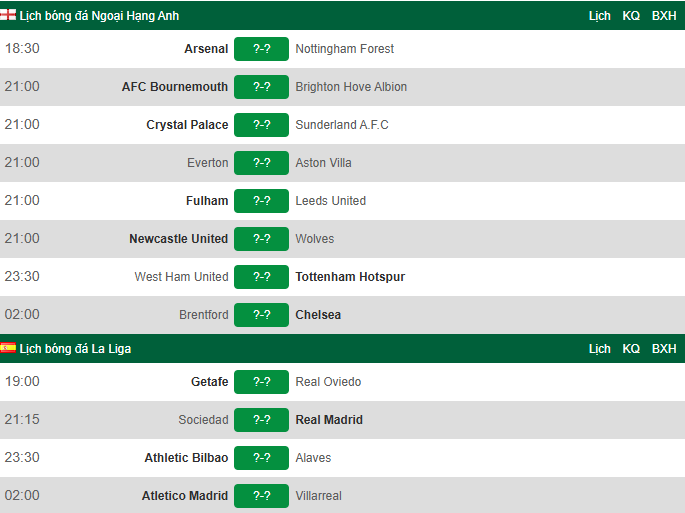The image size is (685, 513).
Task: Click the Arsenal vs Nottingham Forest score button
Action: pos(261,49)
